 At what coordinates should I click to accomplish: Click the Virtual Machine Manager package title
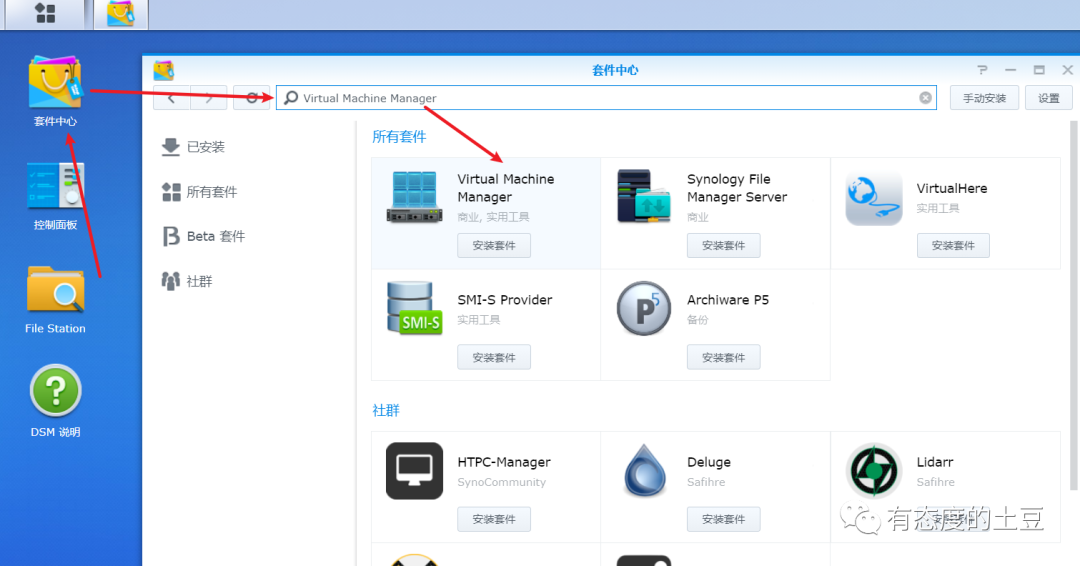(506, 188)
